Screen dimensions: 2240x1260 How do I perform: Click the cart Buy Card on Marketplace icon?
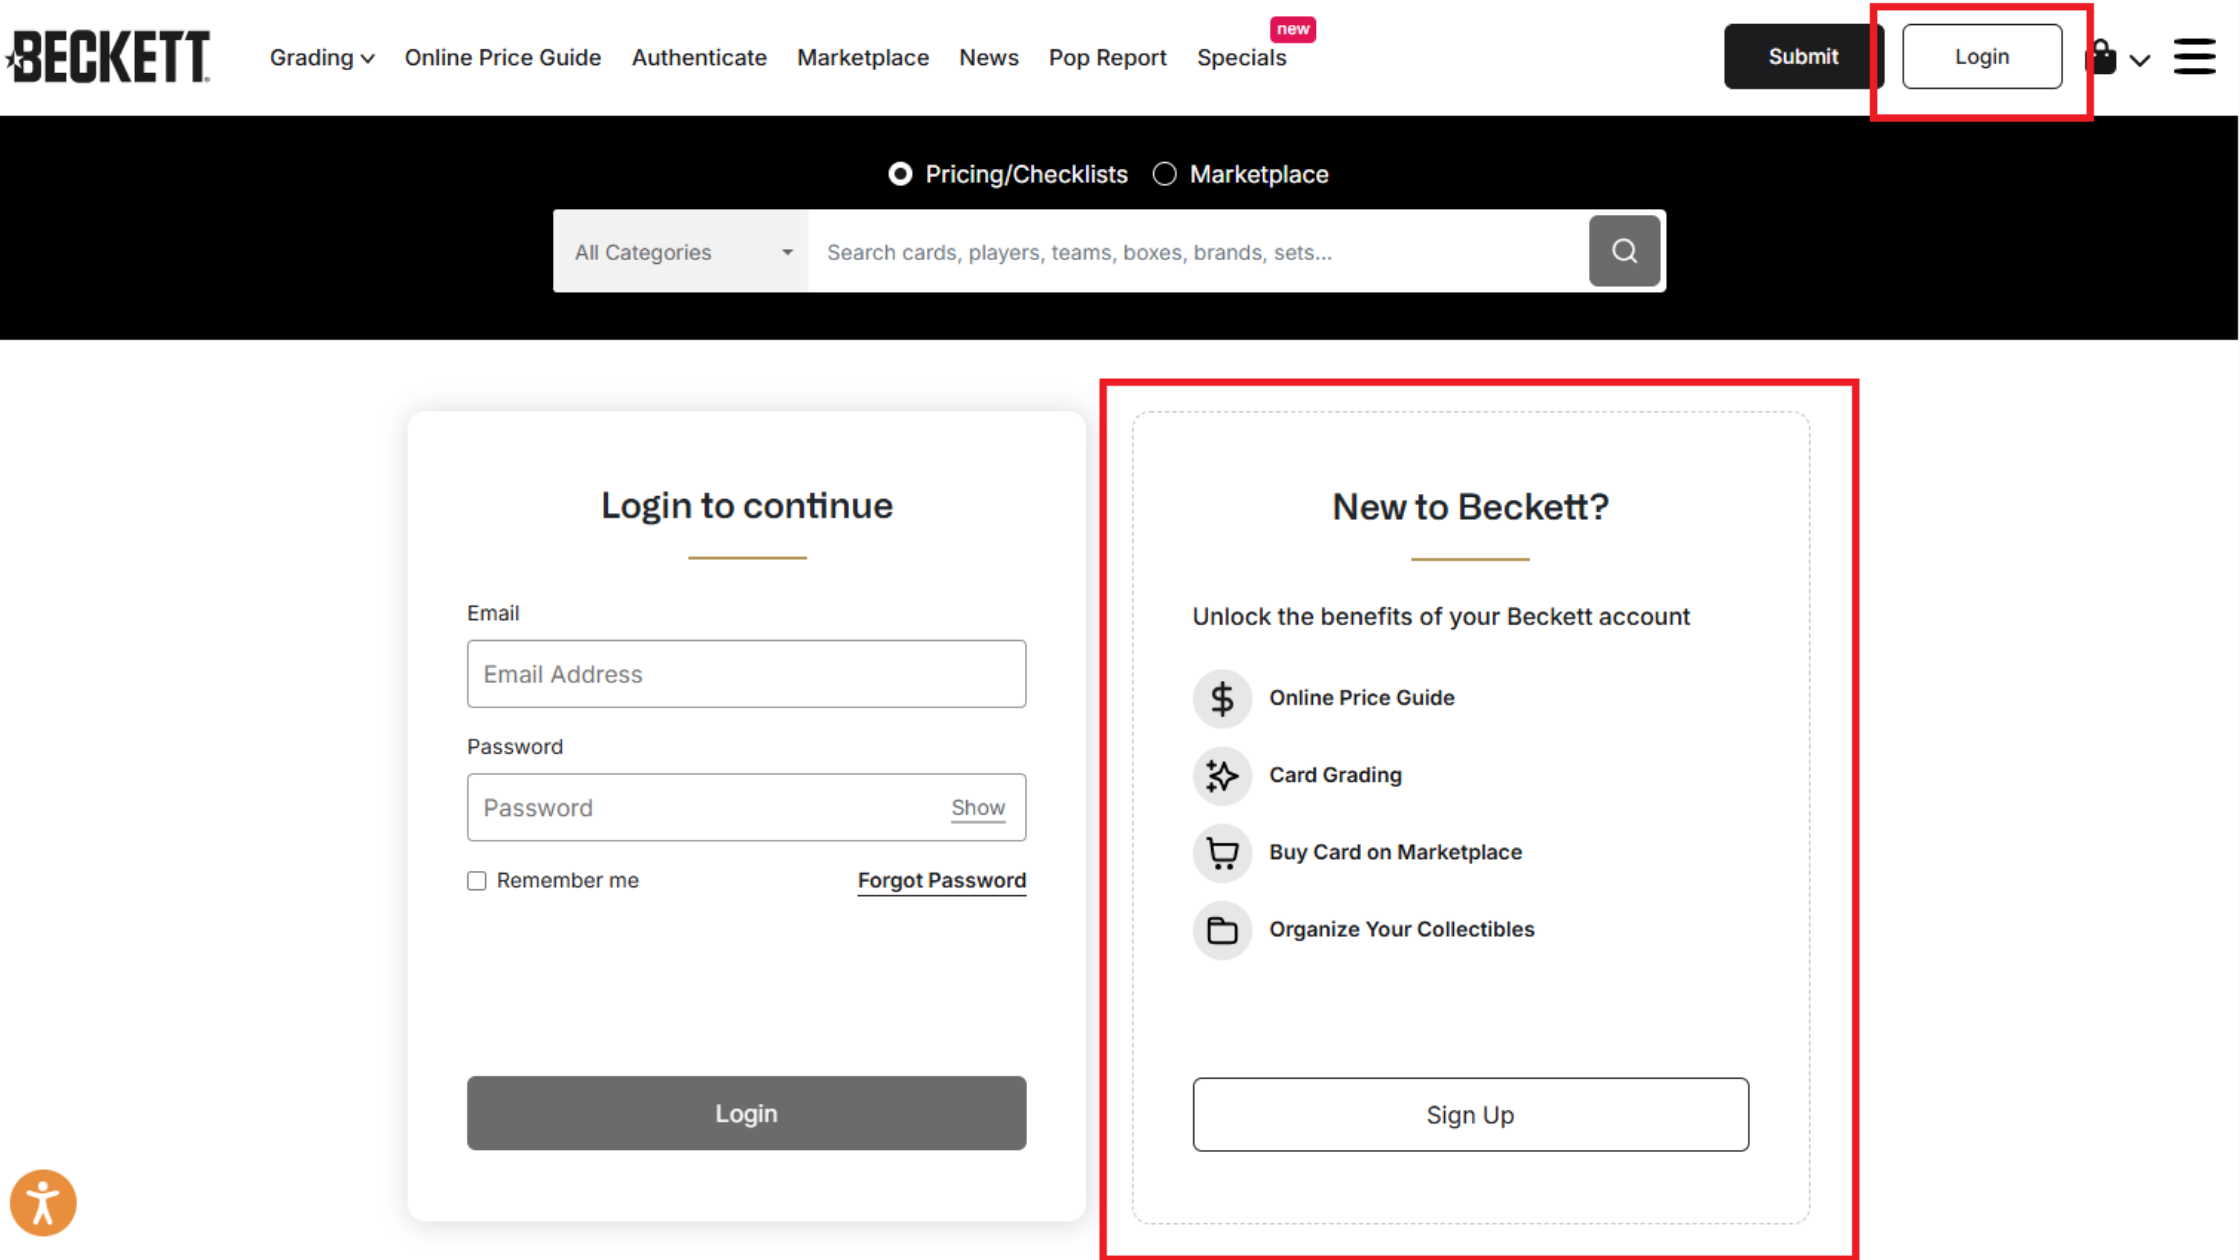pyautogui.click(x=1222, y=852)
